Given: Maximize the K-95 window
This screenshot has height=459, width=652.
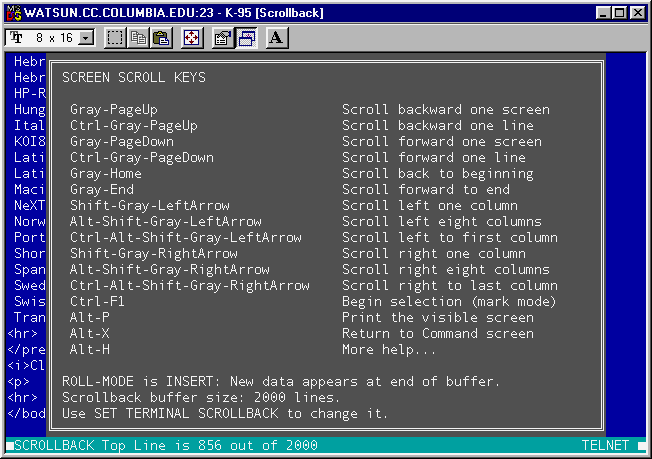Looking at the screenshot, I should pos(619,13).
